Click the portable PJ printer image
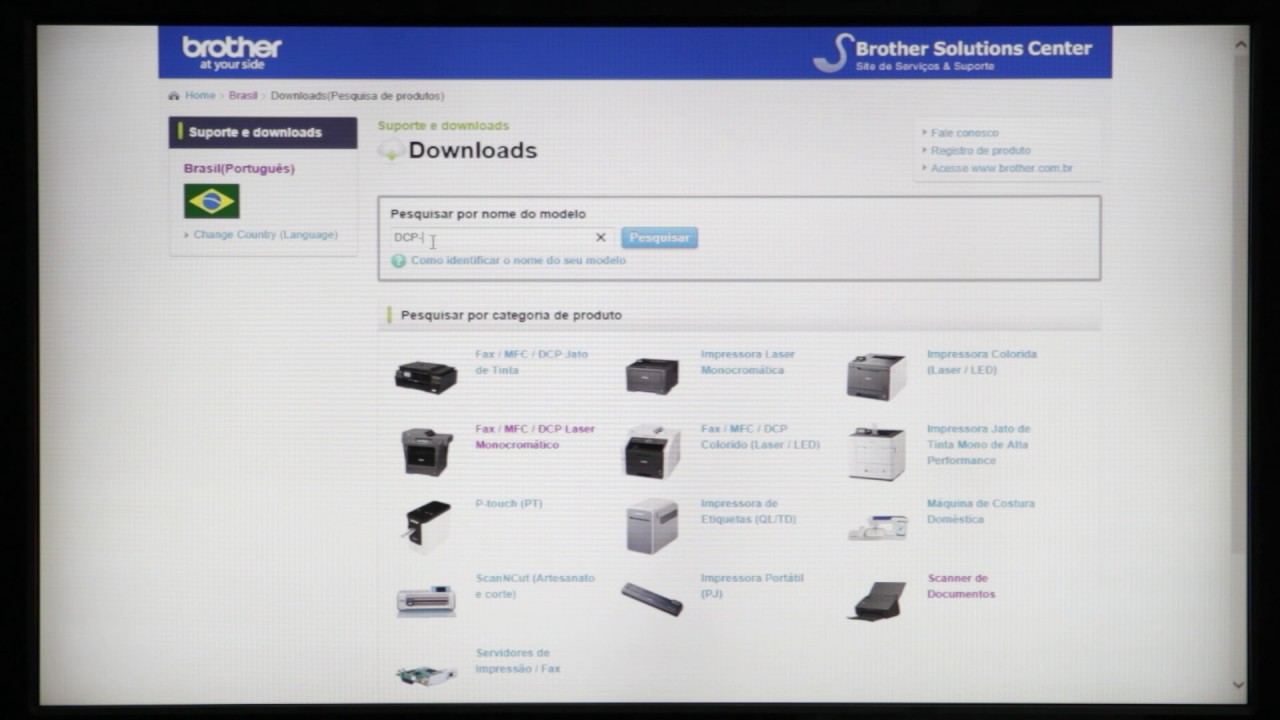Image resolution: width=1280 pixels, height=720 pixels. pyautogui.click(x=652, y=598)
